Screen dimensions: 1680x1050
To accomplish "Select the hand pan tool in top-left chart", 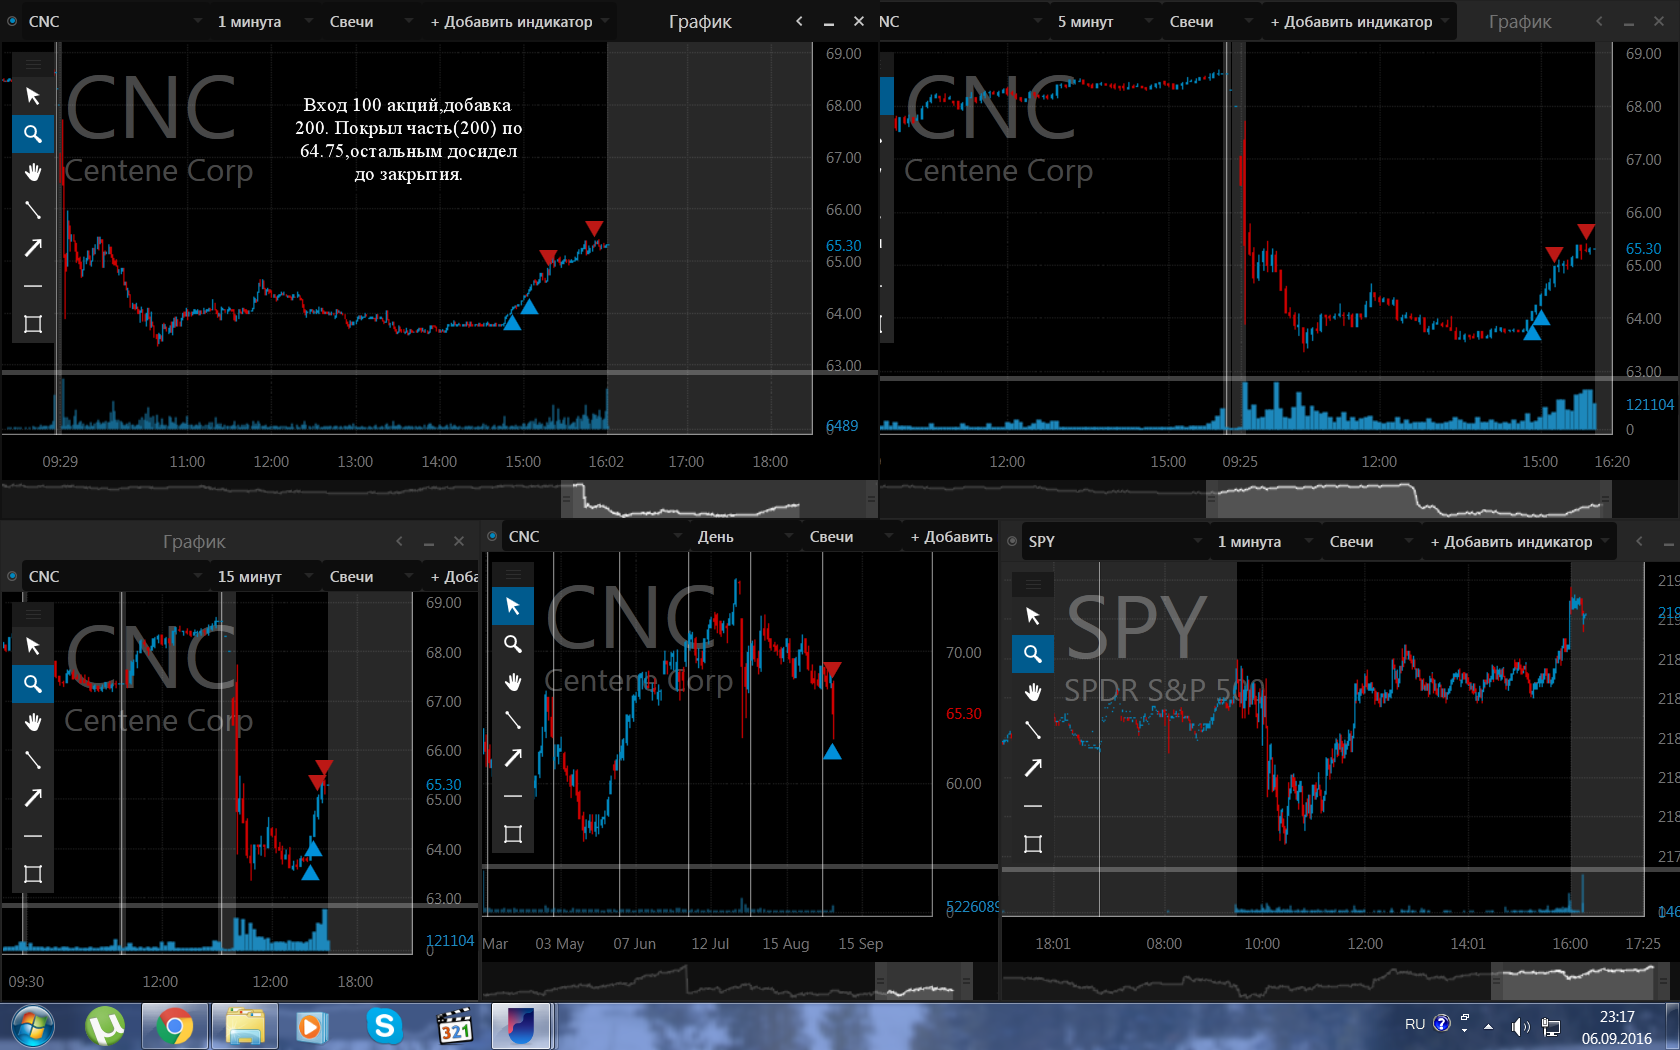I will pos(33,172).
